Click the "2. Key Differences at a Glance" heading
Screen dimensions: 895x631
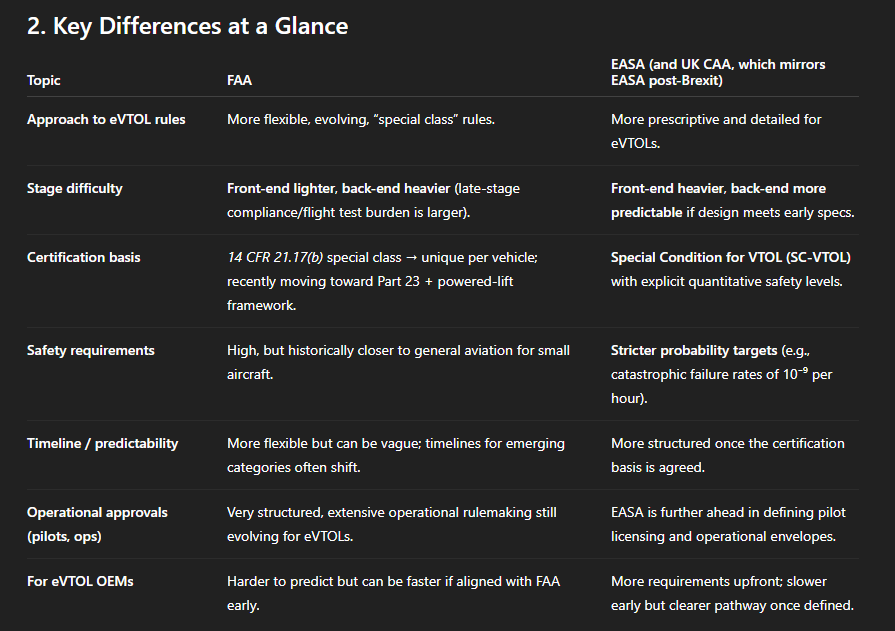click(187, 27)
